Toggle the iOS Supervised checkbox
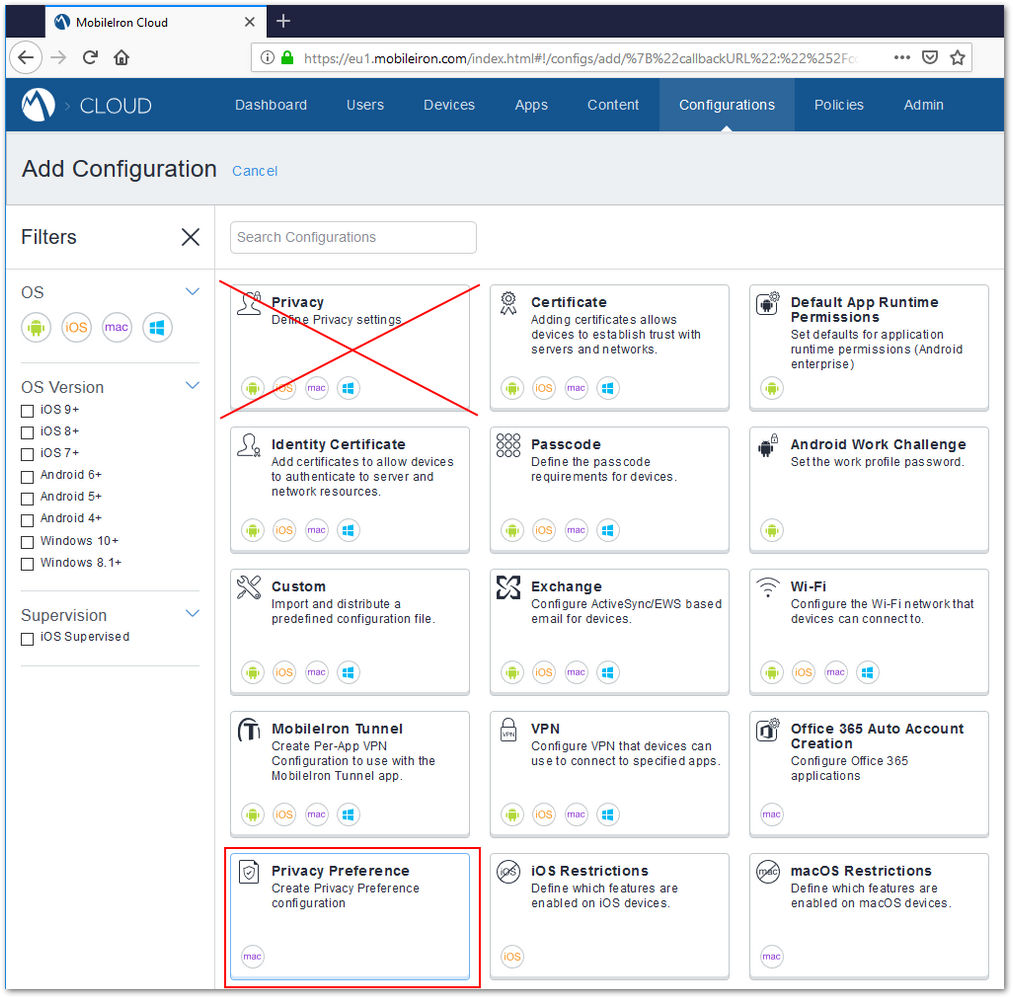Image resolution: width=1013 pixels, height=998 pixels. coord(27,639)
